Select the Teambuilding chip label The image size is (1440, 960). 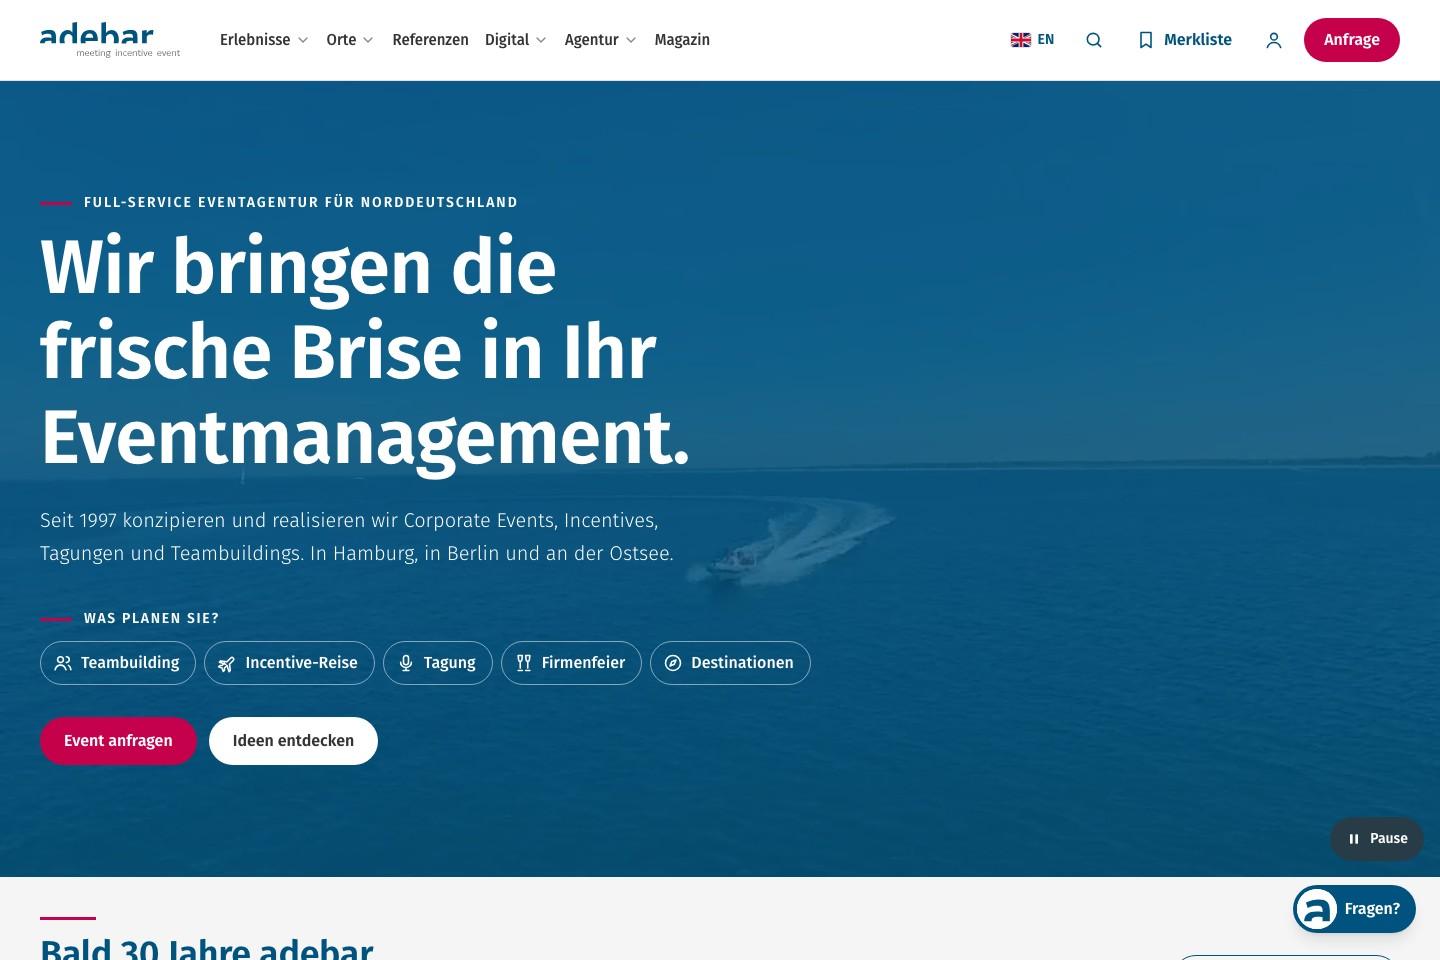[130, 663]
